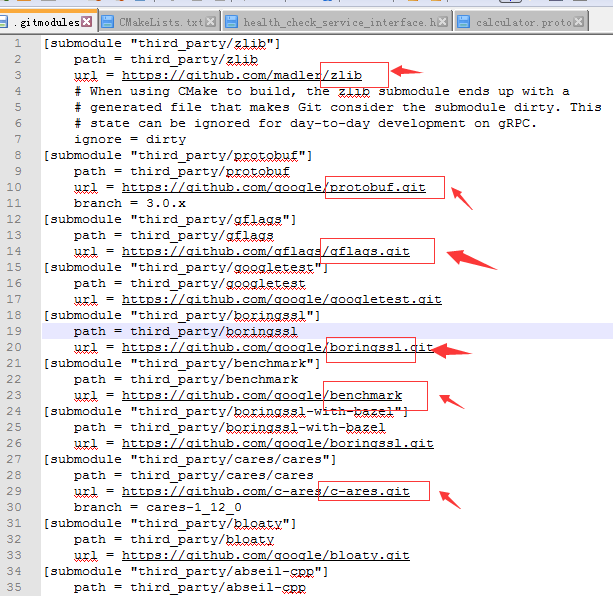
Task: Click line number 19 in the margin
Action: [x=14, y=331]
